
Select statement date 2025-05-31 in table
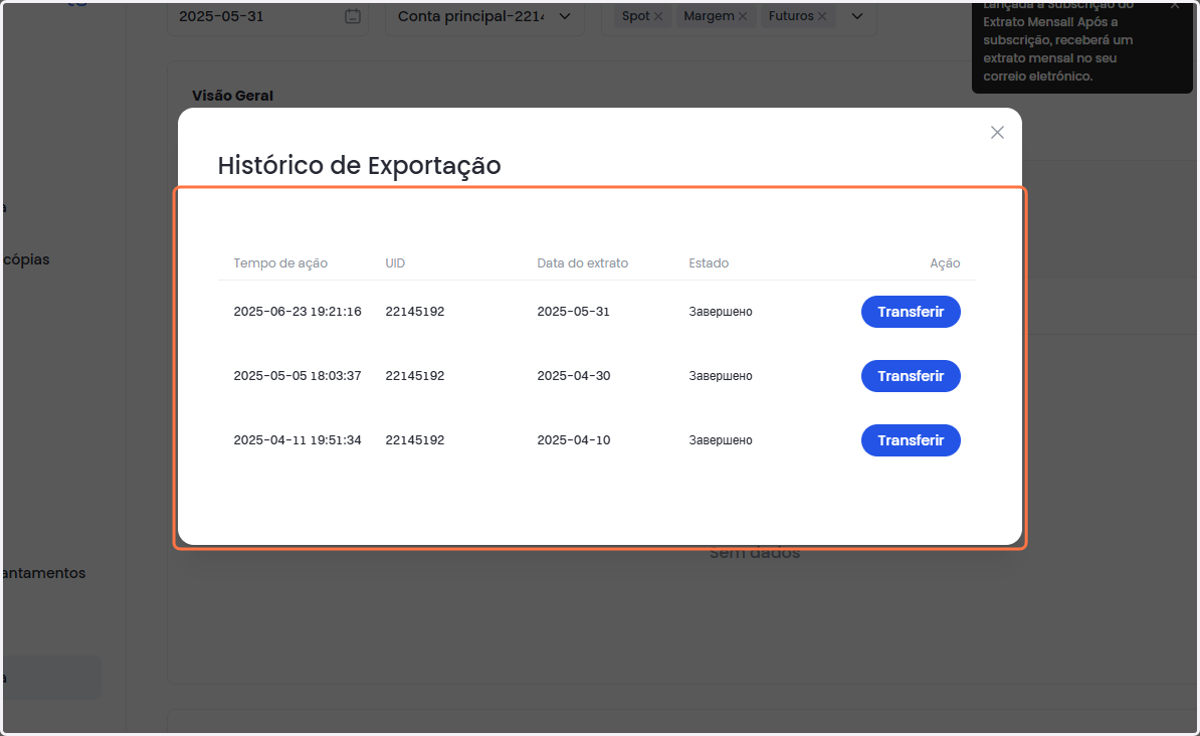(573, 312)
